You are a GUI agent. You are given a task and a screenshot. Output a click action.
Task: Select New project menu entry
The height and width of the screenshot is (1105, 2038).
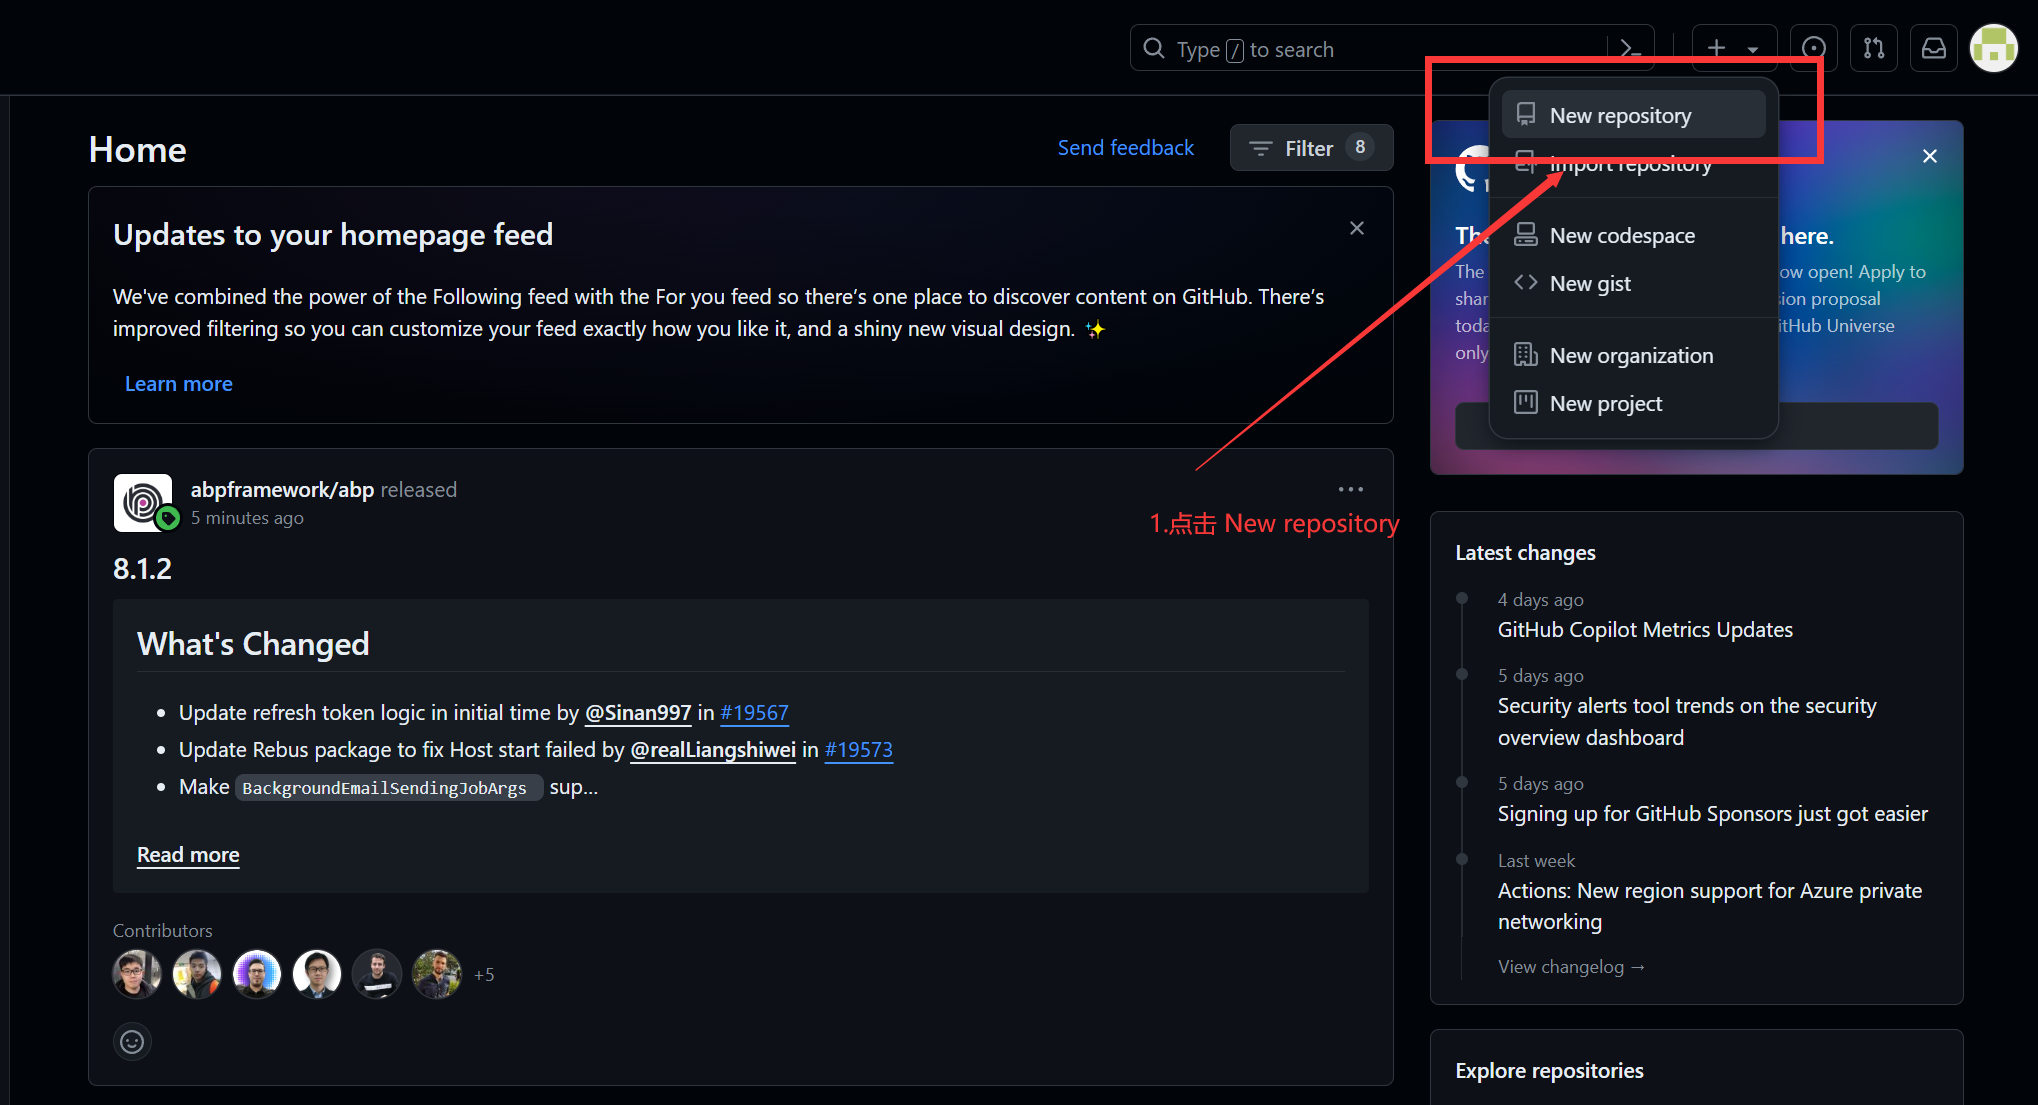point(1633,403)
